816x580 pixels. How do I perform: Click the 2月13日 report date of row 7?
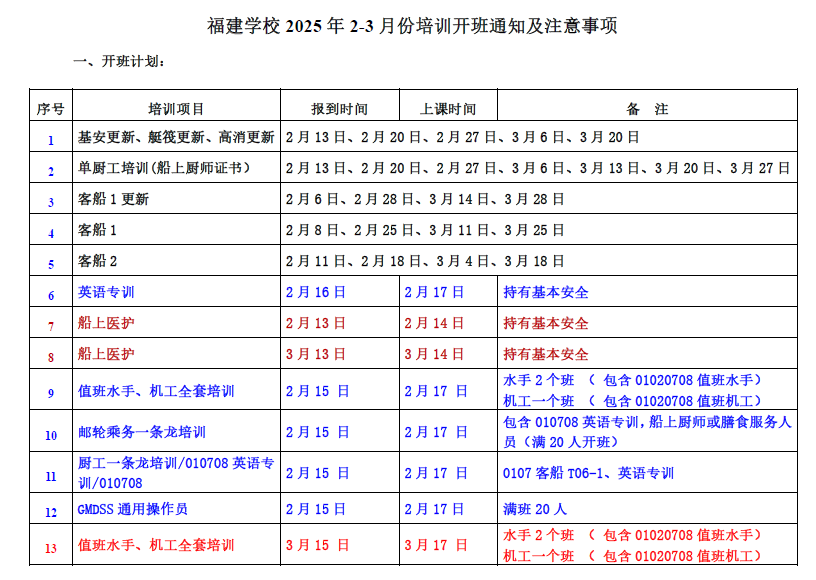click(315, 323)
